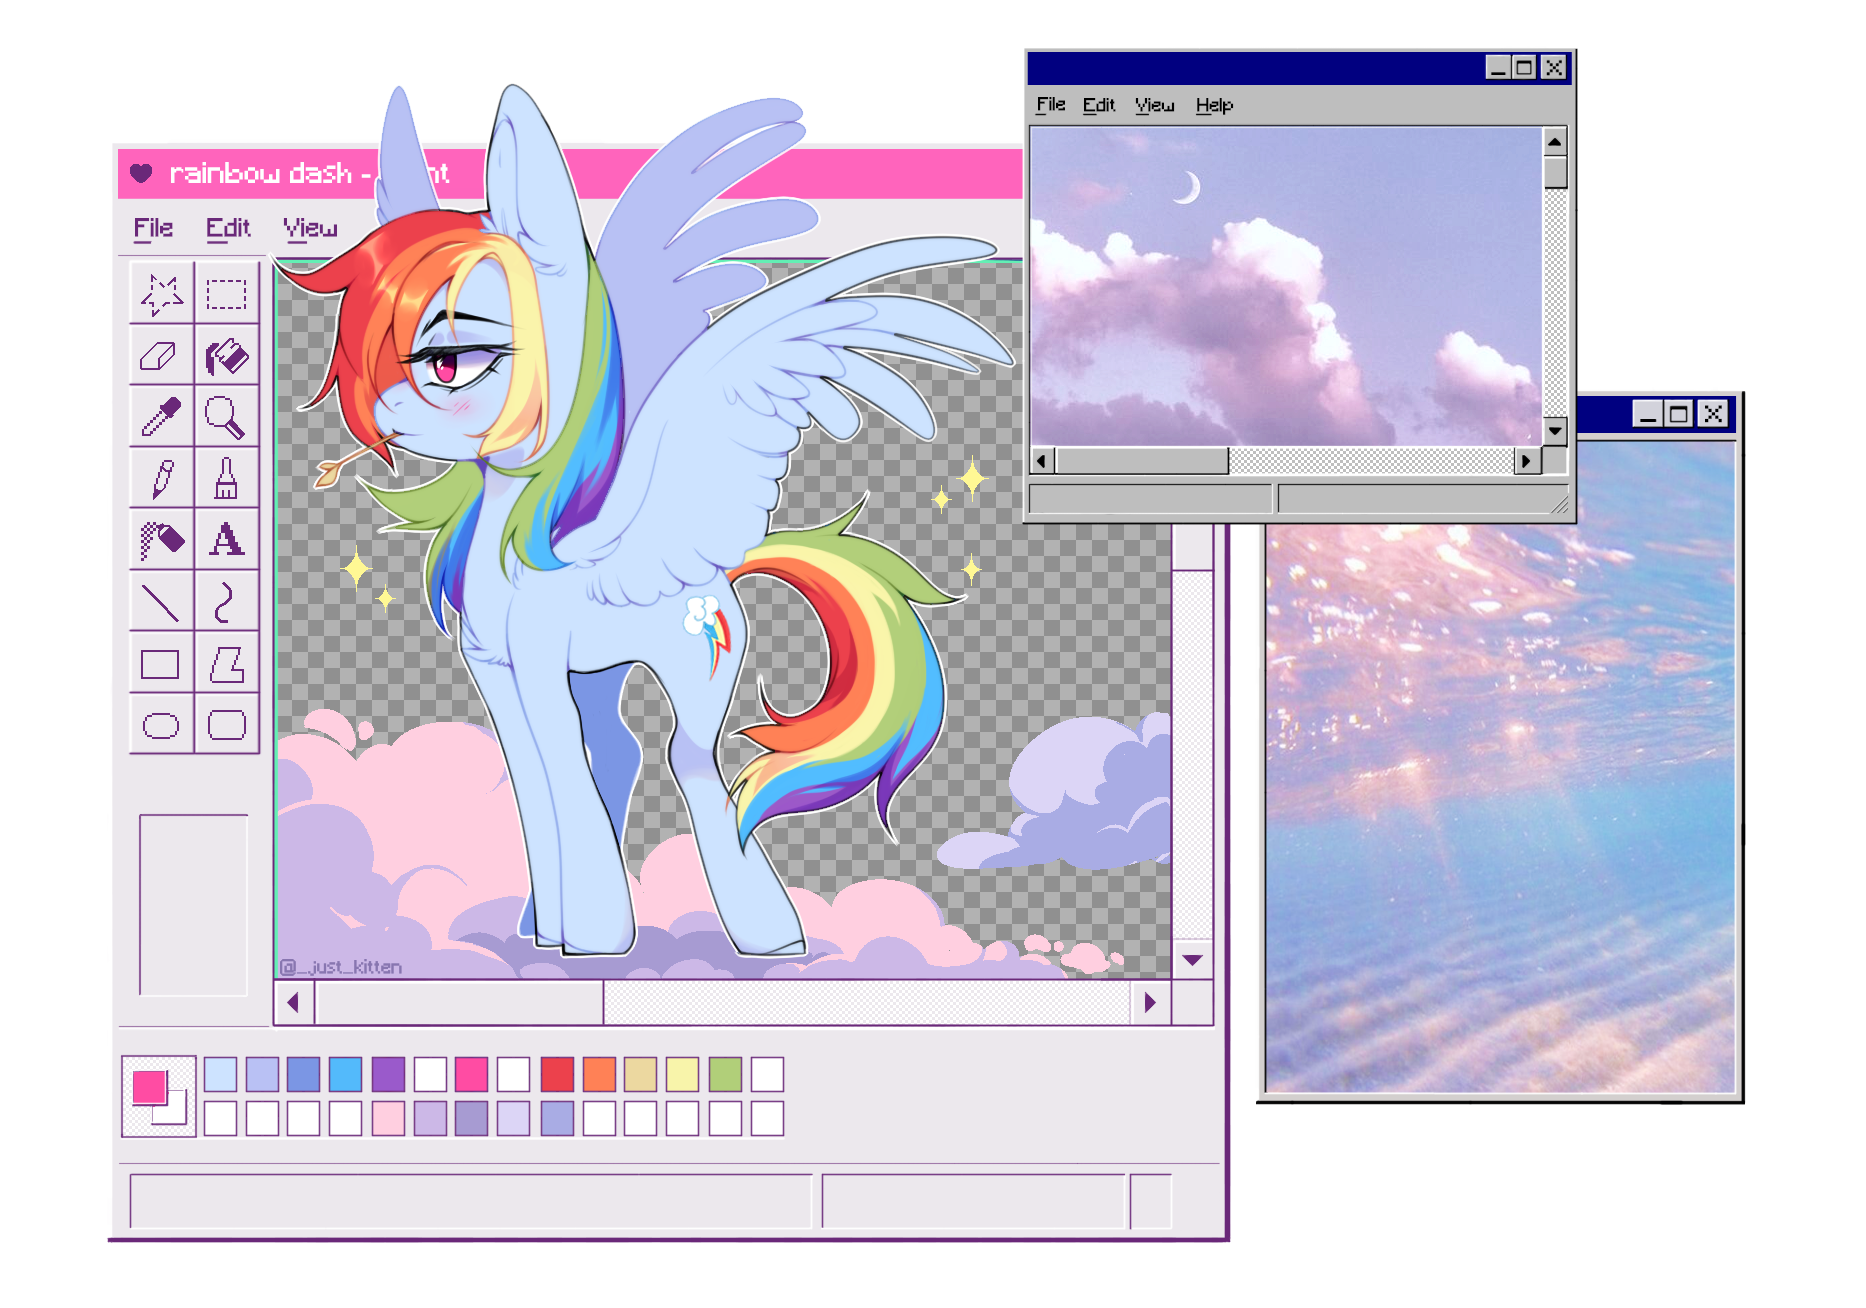Maximize the ocean water window
The width and height of the screenshot is (1866, 1308).
click(x=1679, y=414)
